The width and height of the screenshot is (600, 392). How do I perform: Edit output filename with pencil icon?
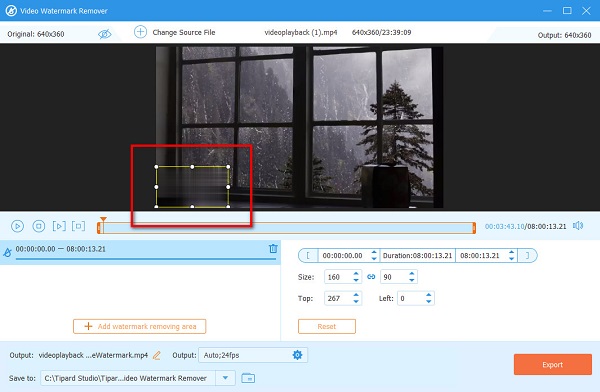[x=157, y=355]
